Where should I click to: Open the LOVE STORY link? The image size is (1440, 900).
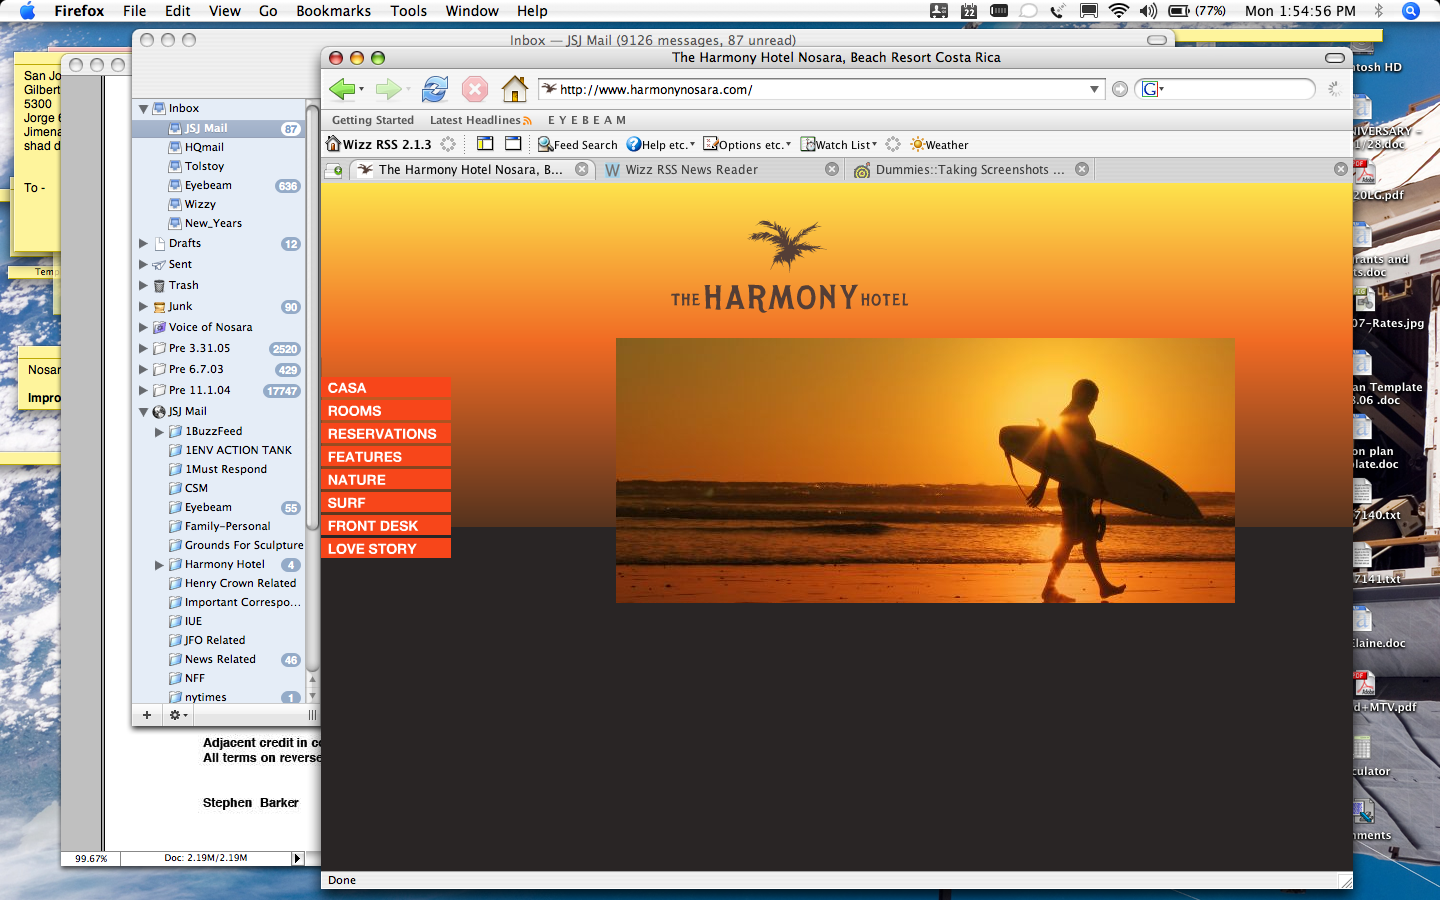point(386,549)
